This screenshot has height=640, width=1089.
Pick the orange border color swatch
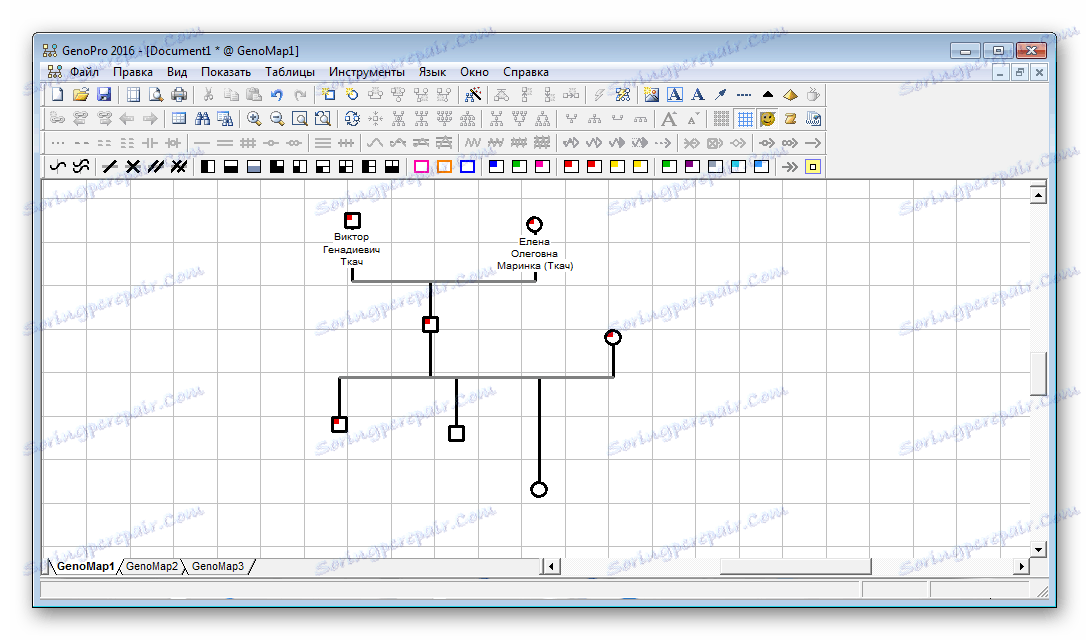coord(444,167)
